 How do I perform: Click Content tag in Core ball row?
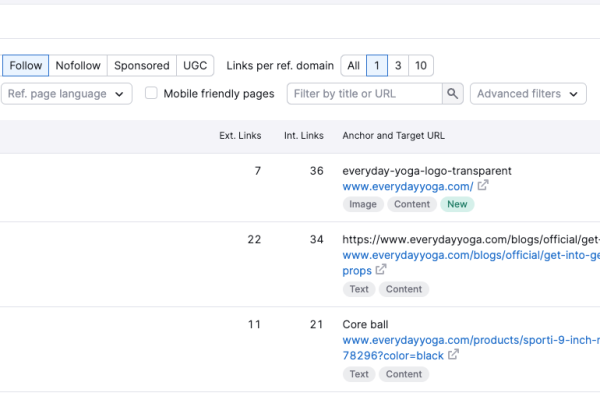(404, 374)
